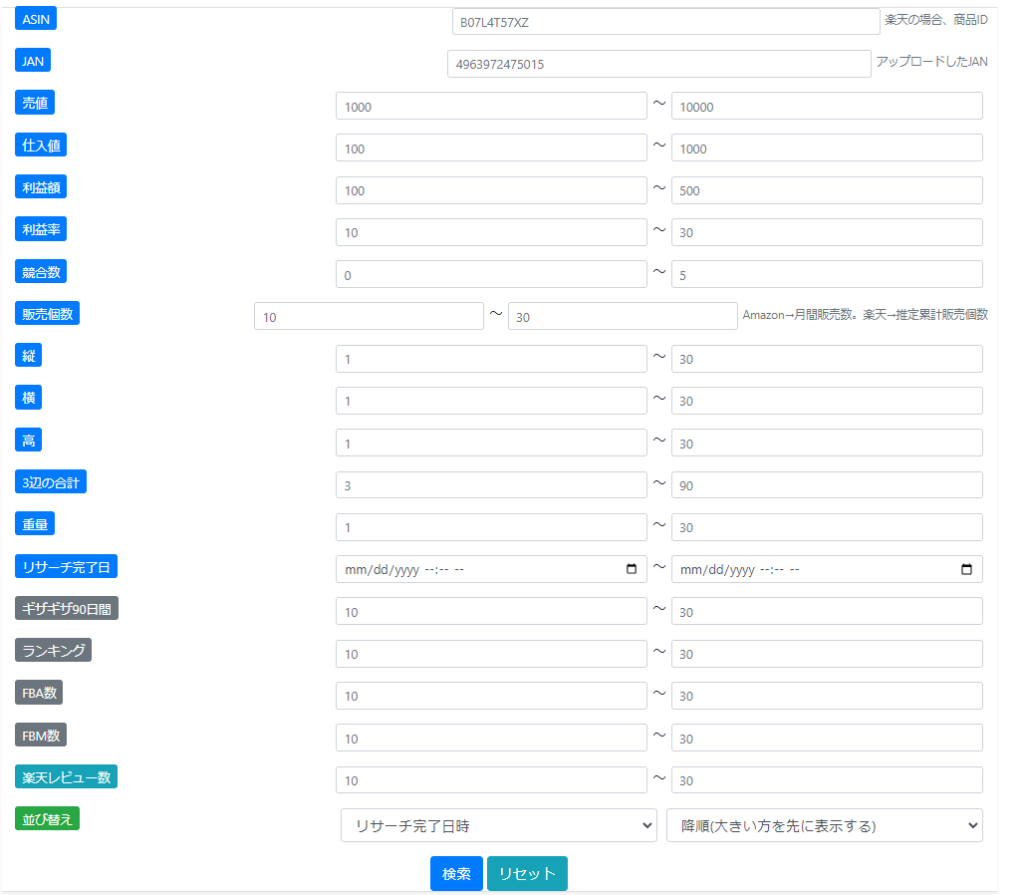Click the green 並び替え label

click(x=47, y=818)
